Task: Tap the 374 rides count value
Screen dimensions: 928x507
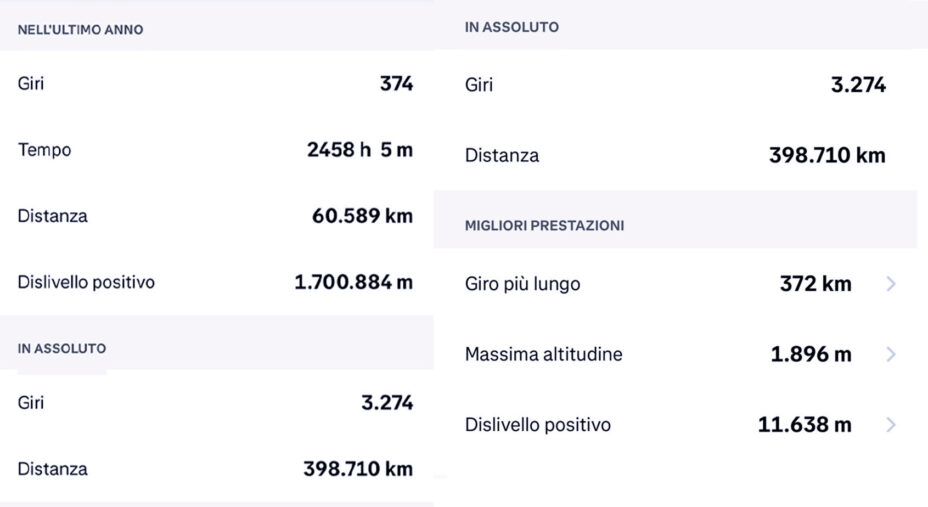Action: pos(397,83)
